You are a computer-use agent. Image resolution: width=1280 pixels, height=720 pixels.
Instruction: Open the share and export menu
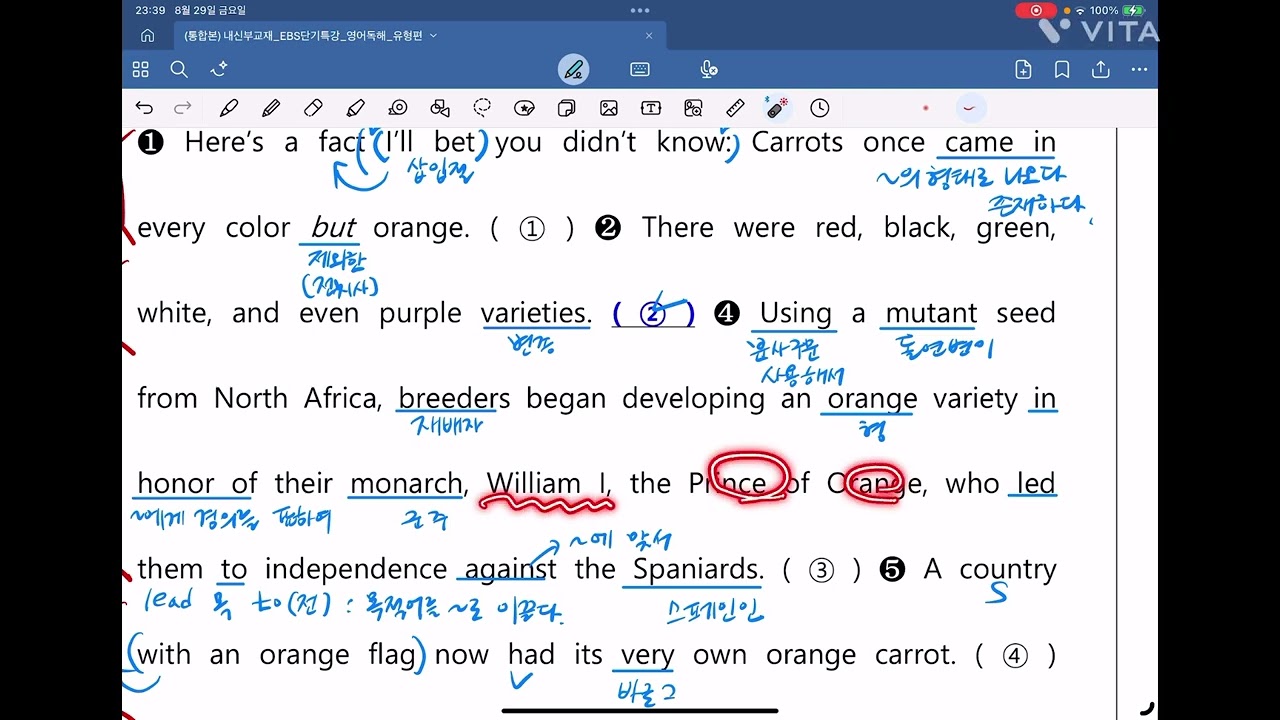(x=1101, y=69)
